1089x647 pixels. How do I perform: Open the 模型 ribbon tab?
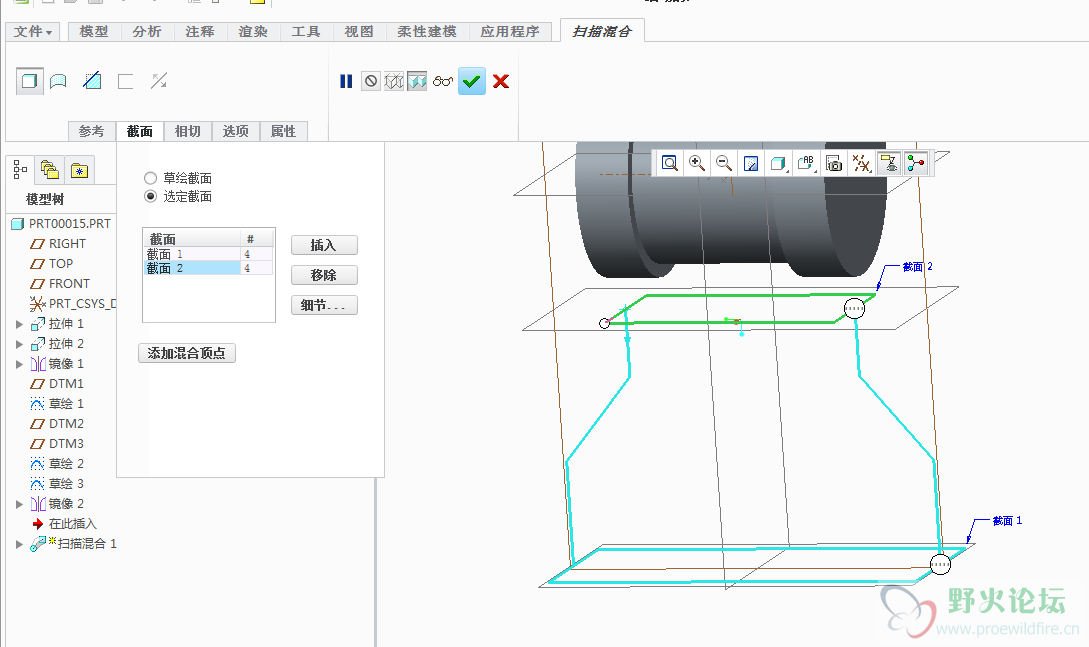point(94,32)
